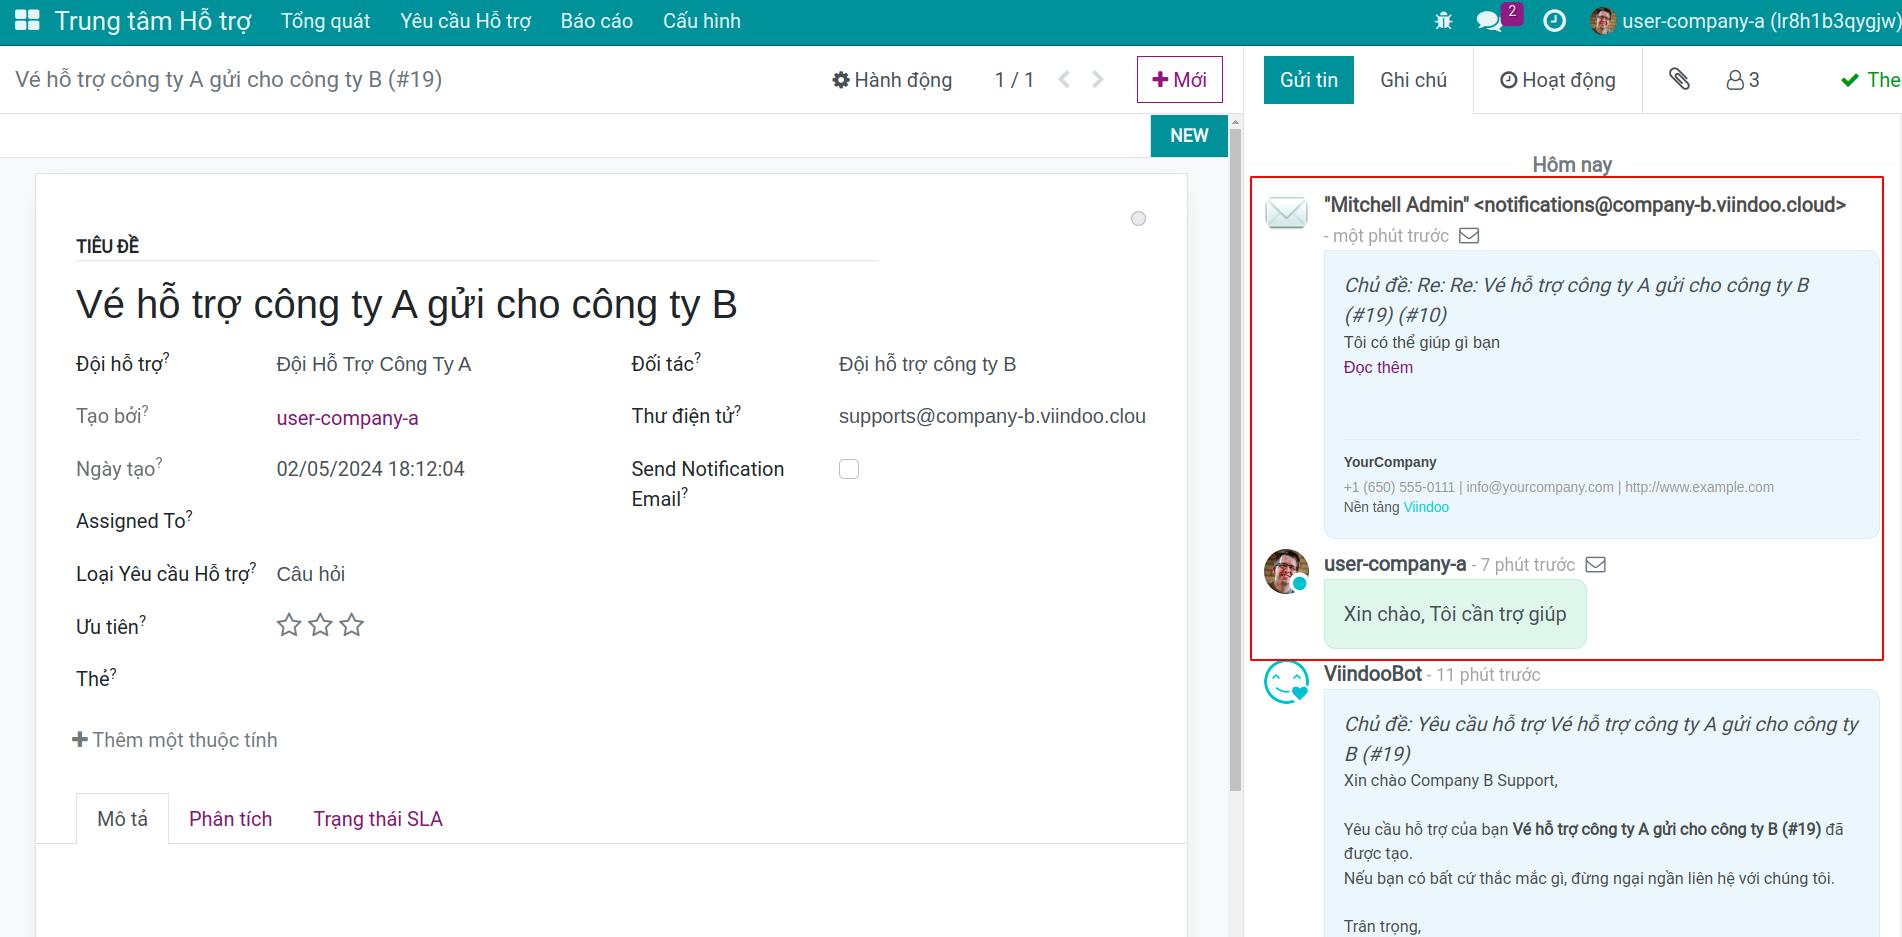1902x937 pixels.
Task: Open the conversations chat icon with badge
Action: [x=1490, y=21]
